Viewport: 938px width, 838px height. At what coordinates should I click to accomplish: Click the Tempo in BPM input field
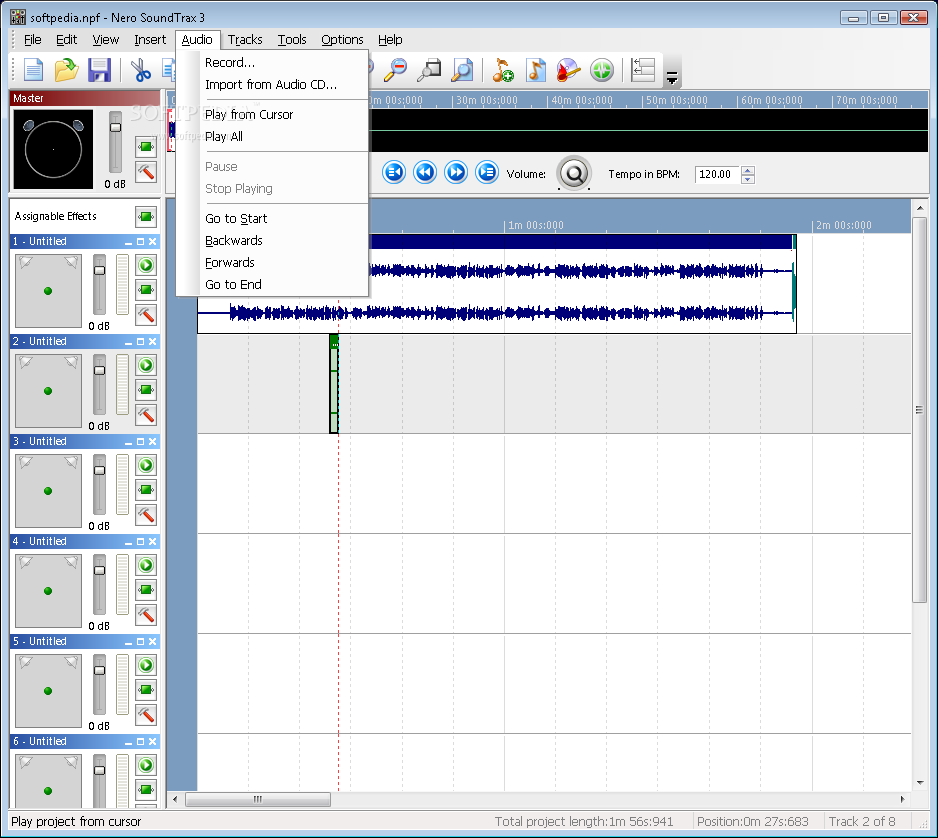[x=717, y=174]
